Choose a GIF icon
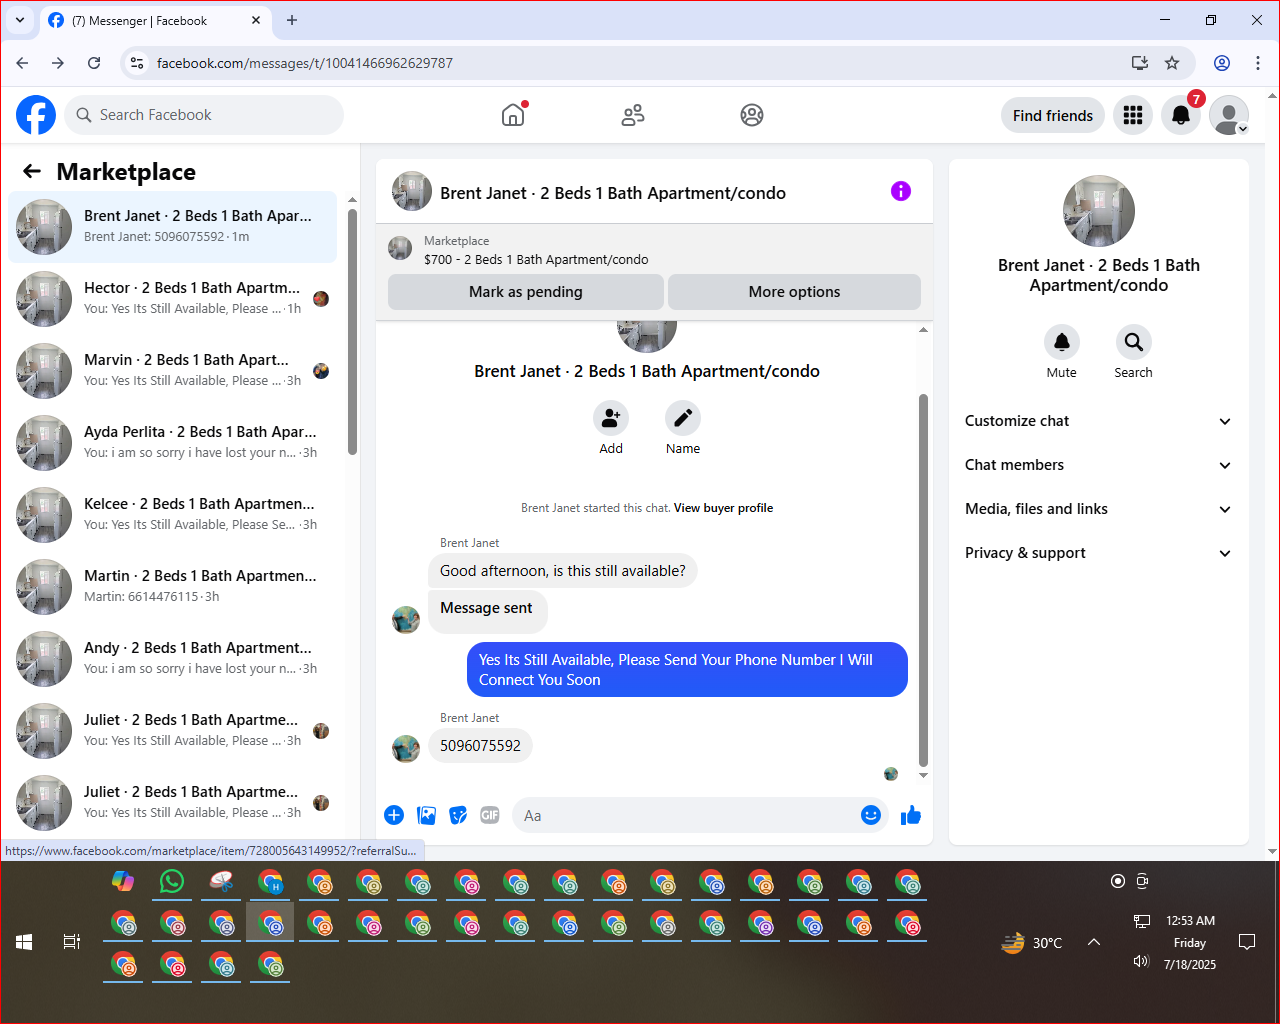 (490, 815)
